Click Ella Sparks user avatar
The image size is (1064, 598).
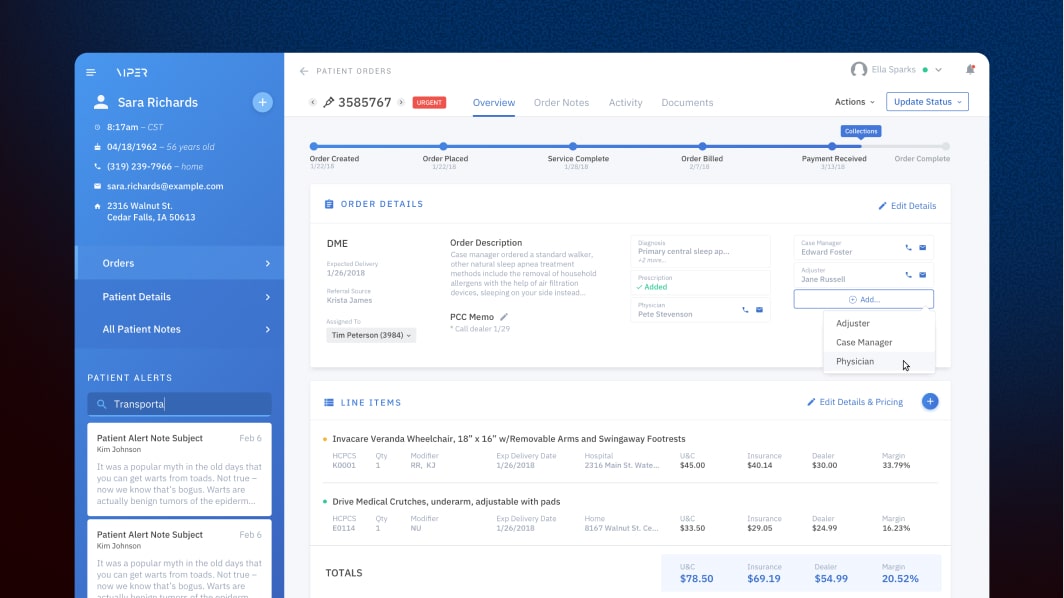click(858, 69)
